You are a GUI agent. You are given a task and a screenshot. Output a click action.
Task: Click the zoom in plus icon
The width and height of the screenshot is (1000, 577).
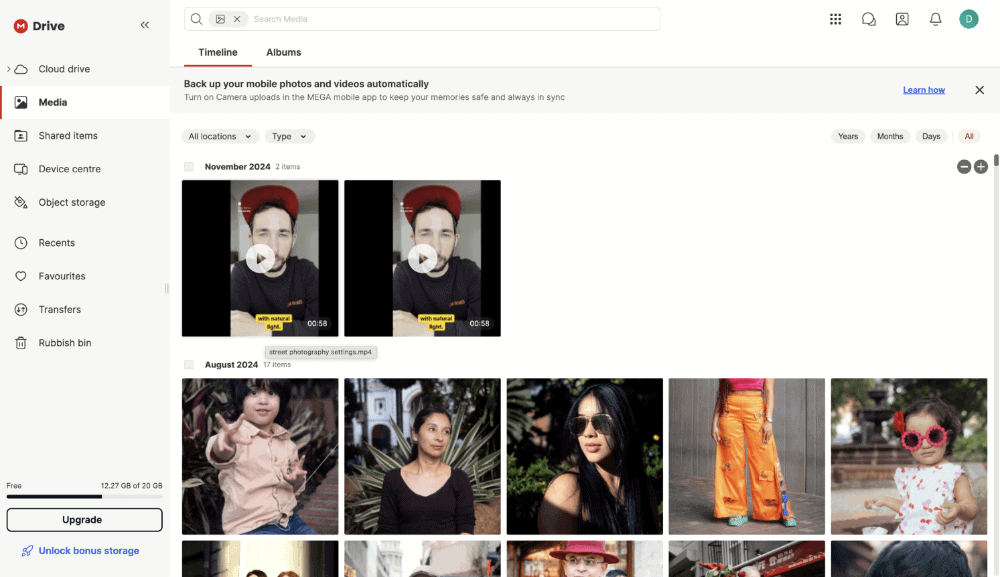coord(981,167)
